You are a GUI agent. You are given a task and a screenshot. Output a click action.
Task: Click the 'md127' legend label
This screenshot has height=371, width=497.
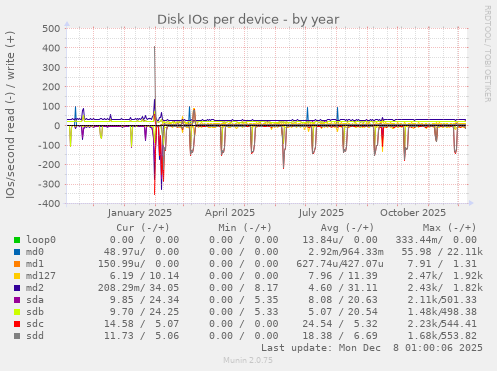(x=41, y=276)
